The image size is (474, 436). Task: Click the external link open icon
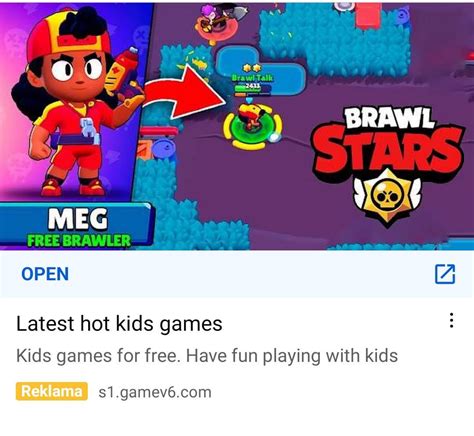(x=445, y=274)
